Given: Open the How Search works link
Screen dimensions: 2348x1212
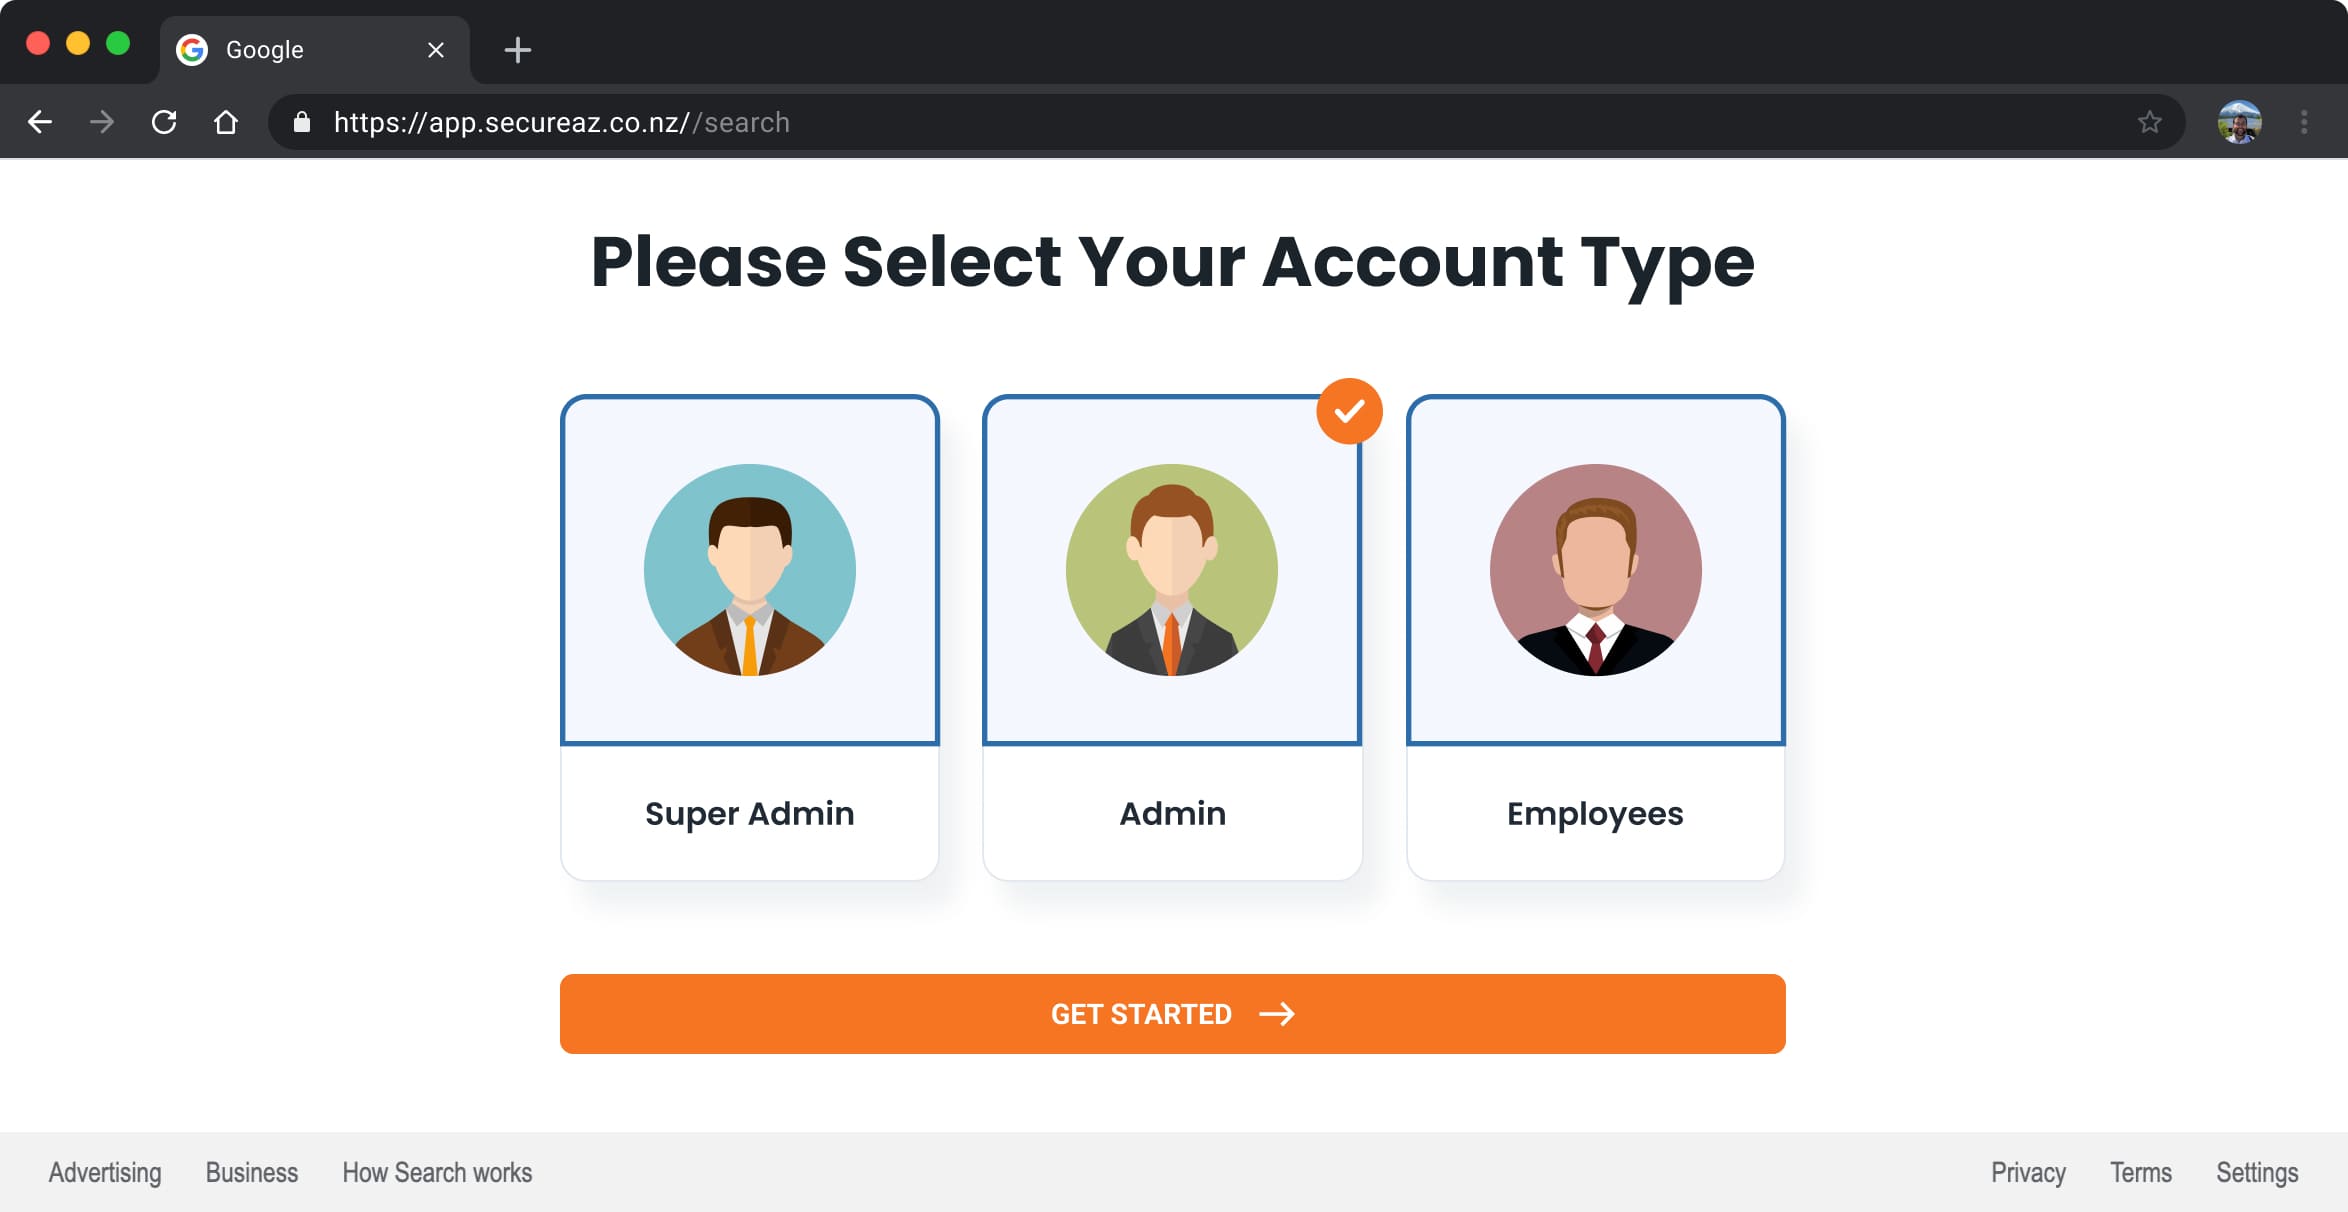Looking at the screenshot, I should [437, 1172].
